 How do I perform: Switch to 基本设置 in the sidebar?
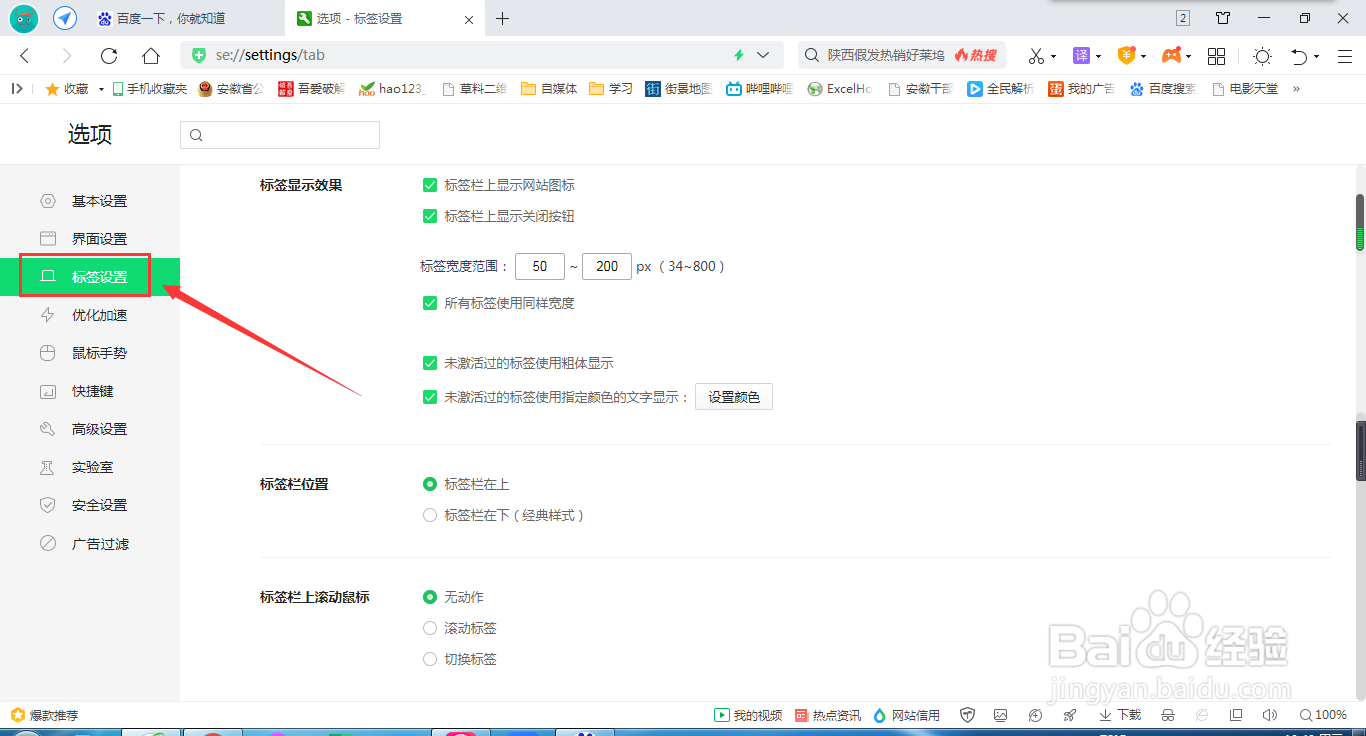click(99, 200)
